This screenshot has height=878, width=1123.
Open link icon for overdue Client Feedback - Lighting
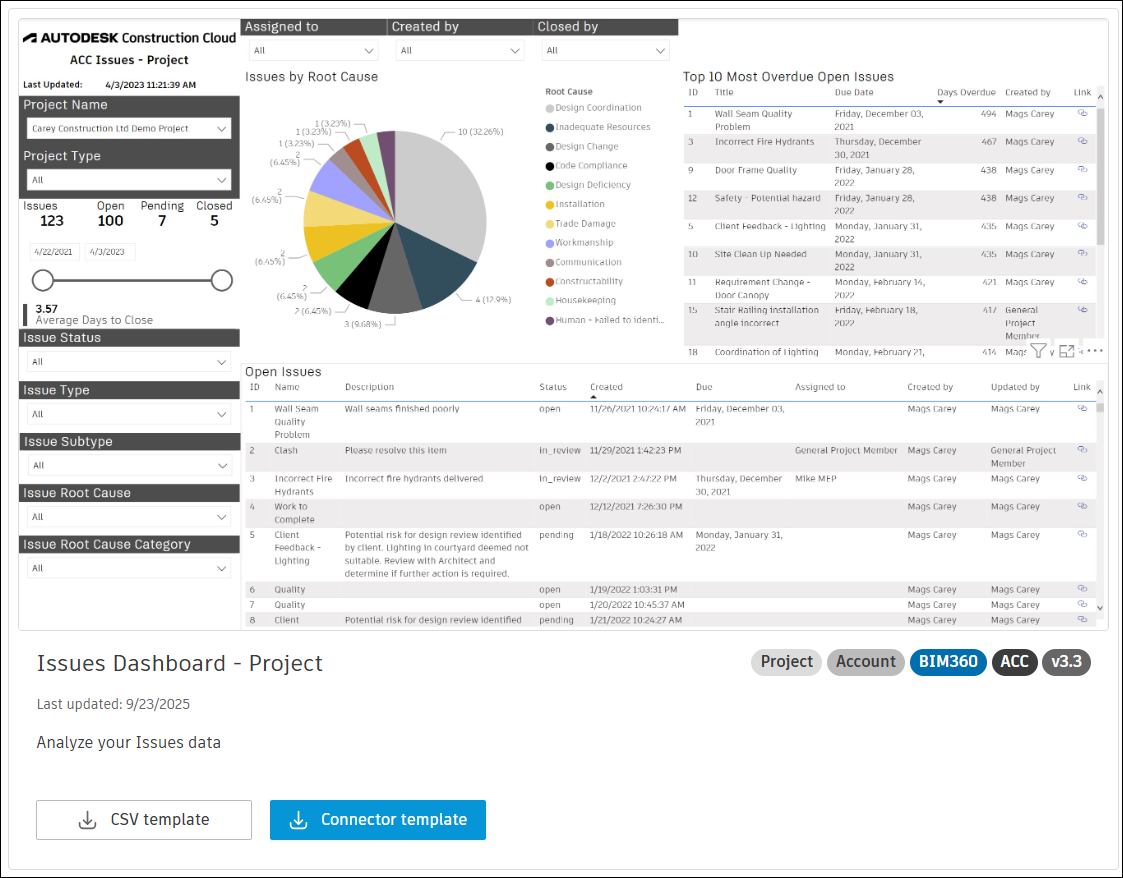point(1082,226)
